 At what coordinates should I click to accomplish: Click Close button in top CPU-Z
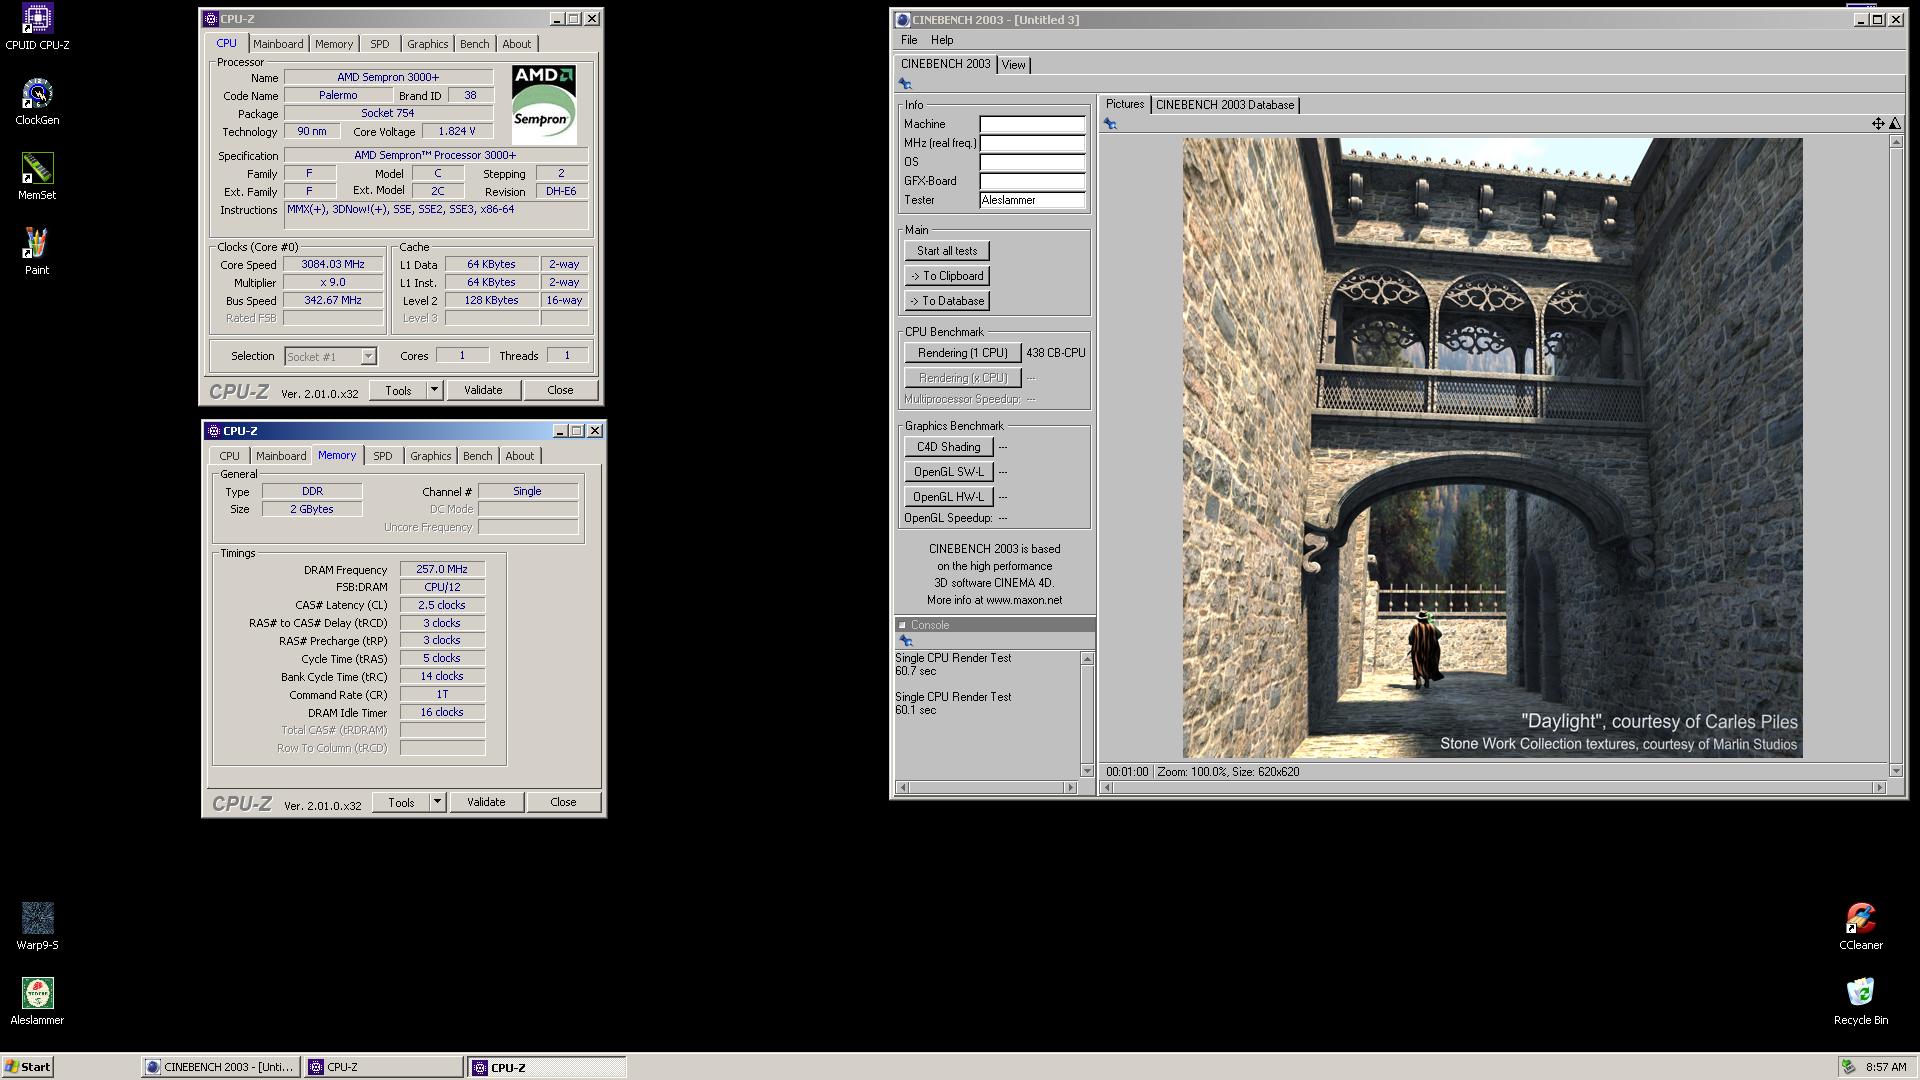560,390
